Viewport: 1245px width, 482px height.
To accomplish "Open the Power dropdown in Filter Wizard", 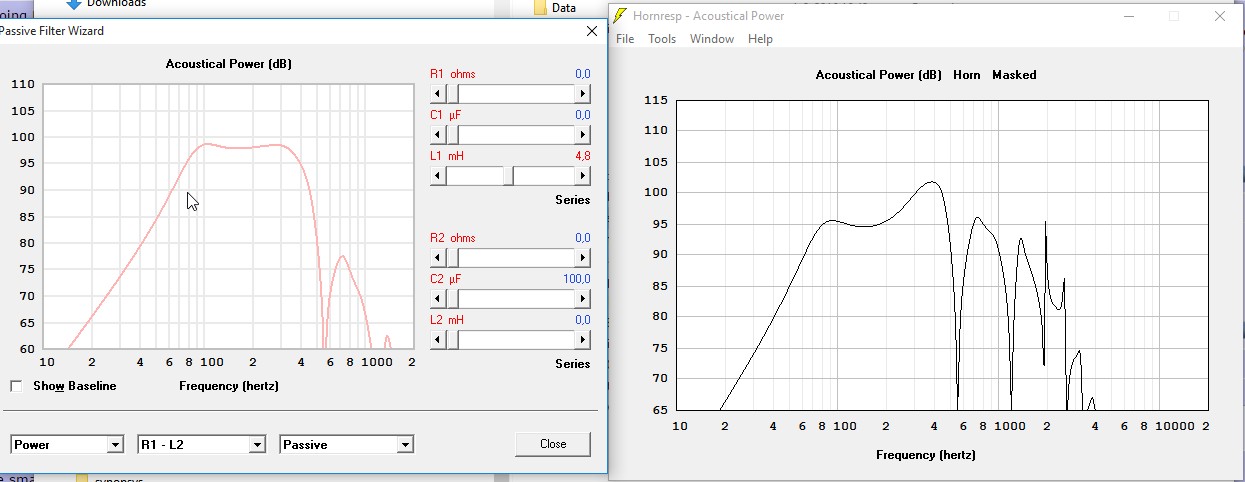I will tap(67, 444).
